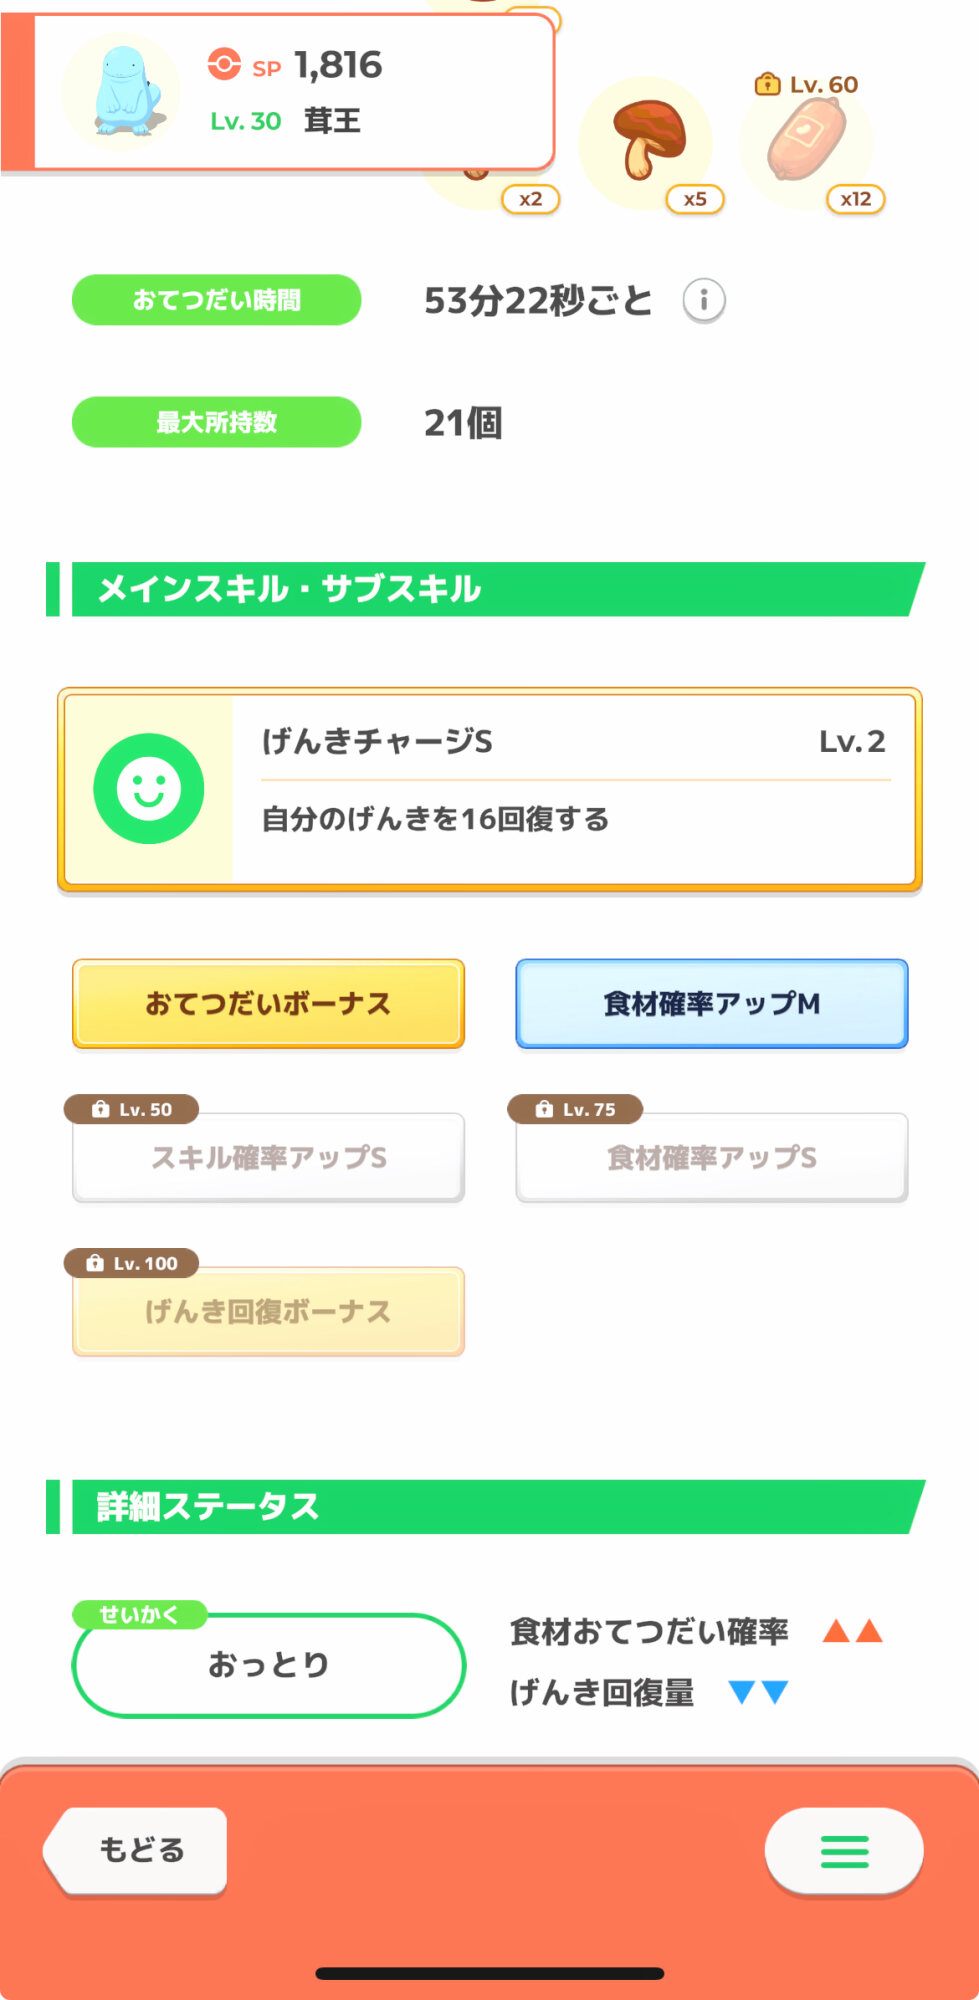Tap the げんきチャージS main skill card

(574, 789)
